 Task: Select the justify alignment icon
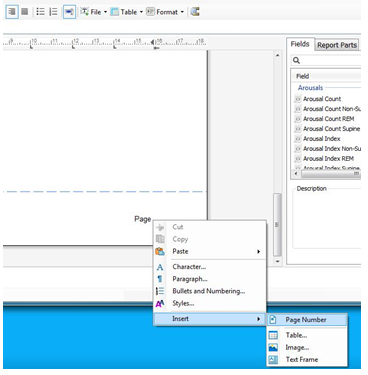[x=25, y=12]
